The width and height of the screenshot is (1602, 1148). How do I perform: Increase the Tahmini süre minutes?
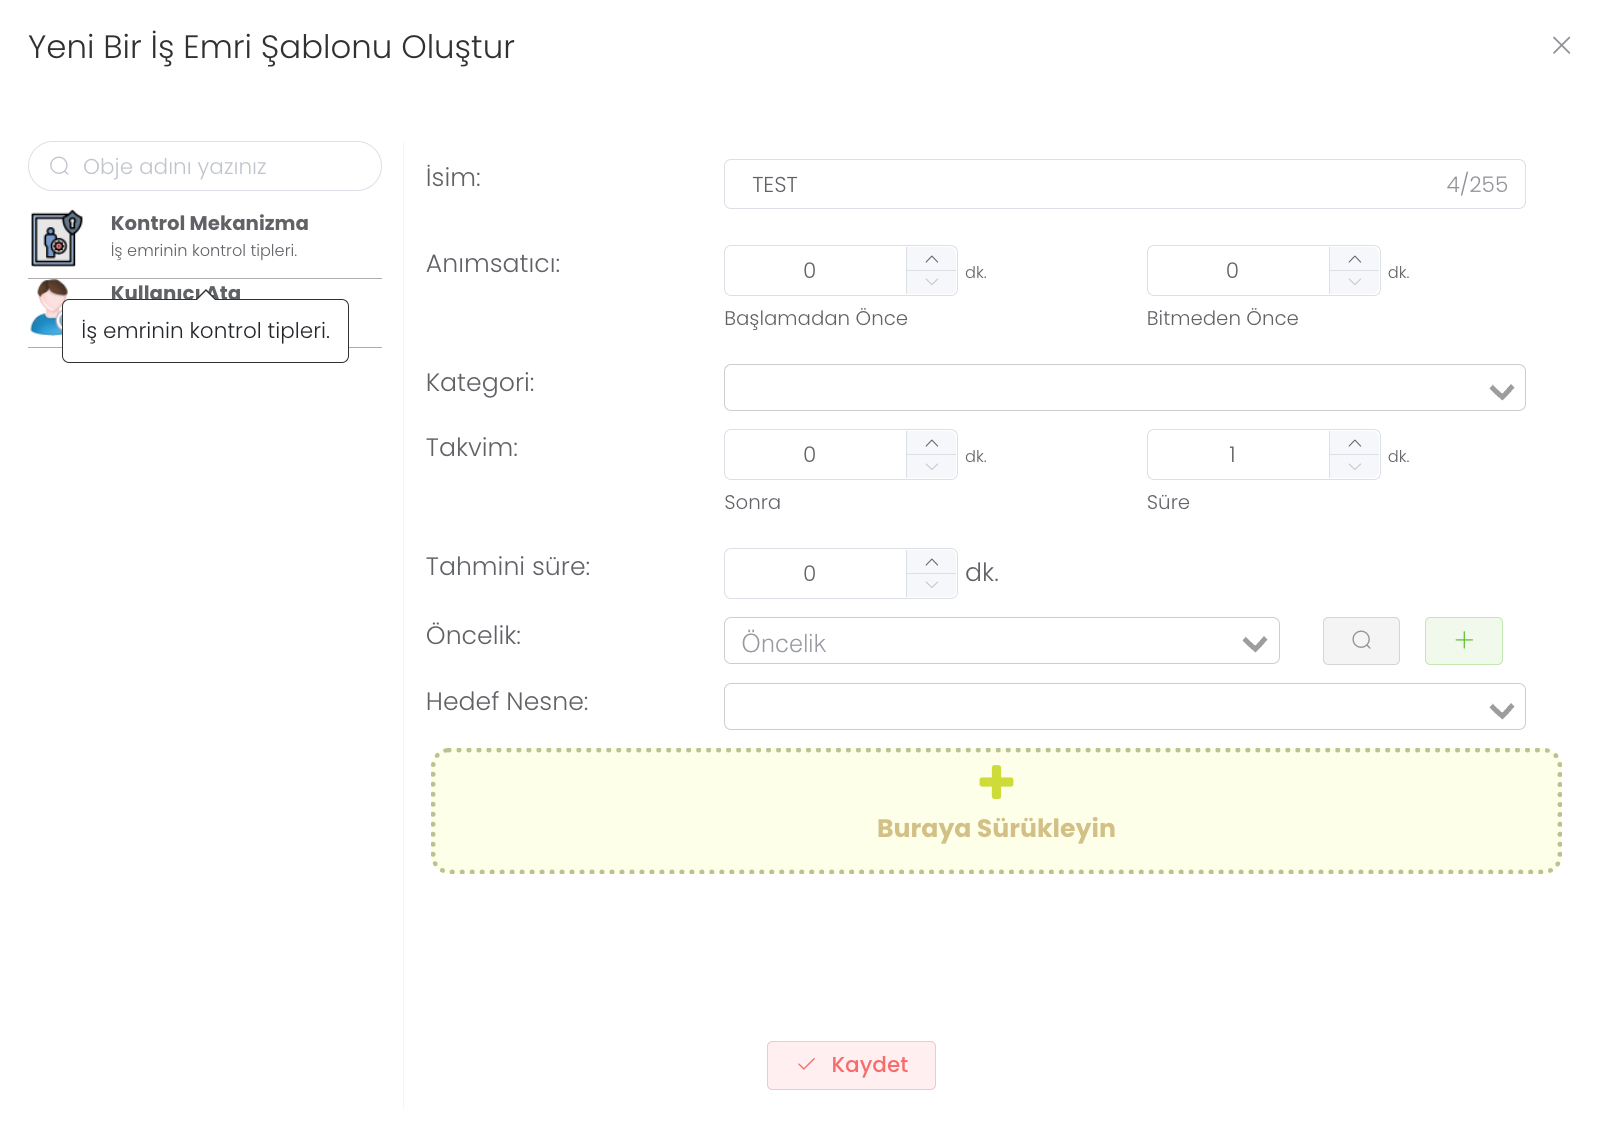[x=931, y=562]
